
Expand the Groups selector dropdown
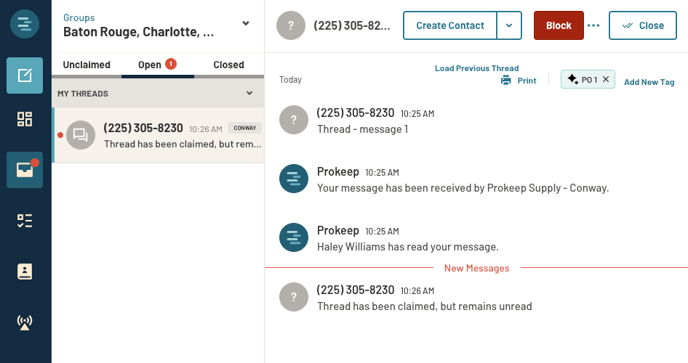point(246,24)
